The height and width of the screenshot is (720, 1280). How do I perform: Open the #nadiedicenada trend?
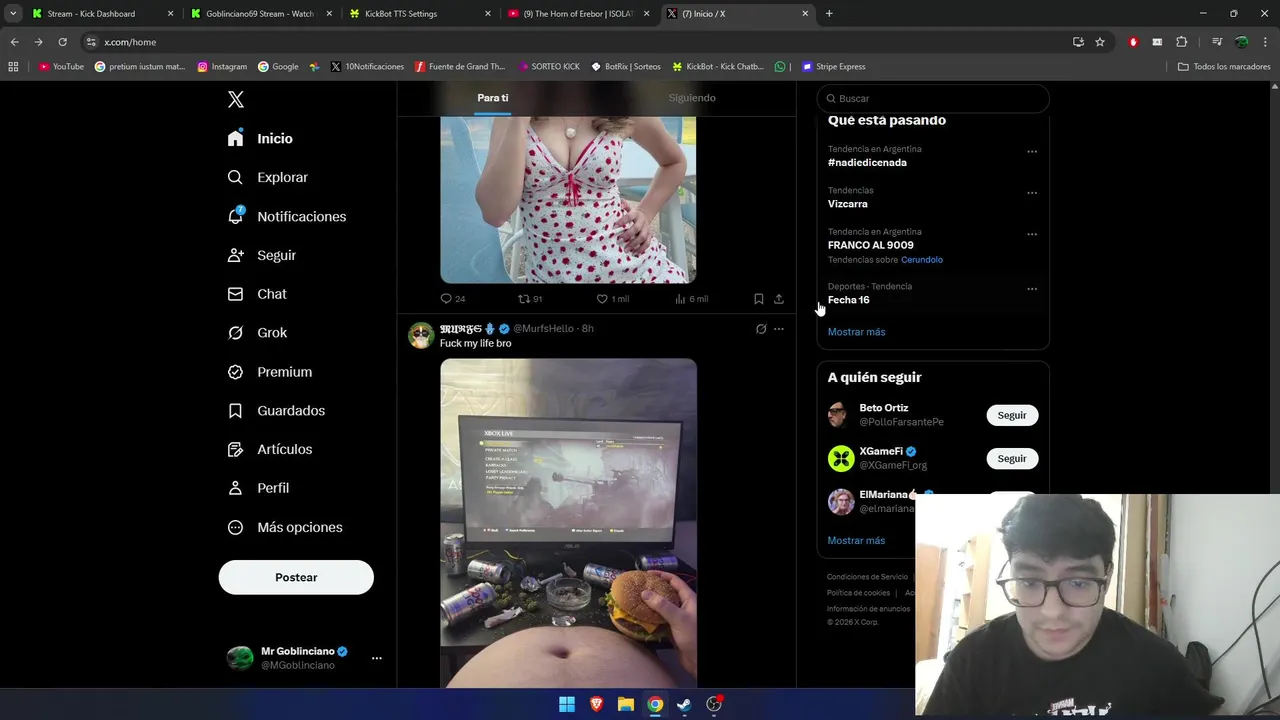coord(867,163)
